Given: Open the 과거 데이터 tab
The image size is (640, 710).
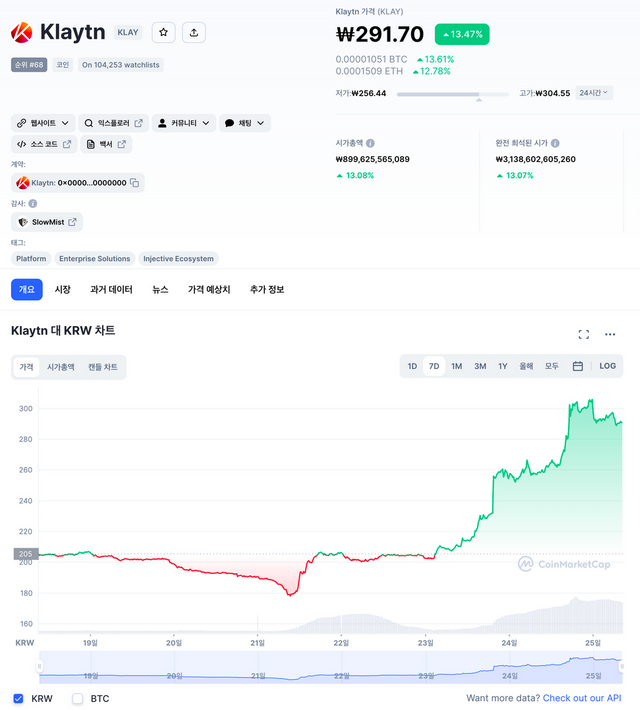Looking at the screenshot, I should coord(111,289).
